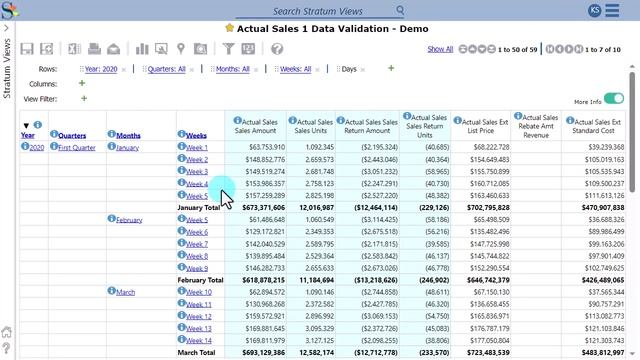
Task: Add a view filter with plus
Action: click(84, 98)
